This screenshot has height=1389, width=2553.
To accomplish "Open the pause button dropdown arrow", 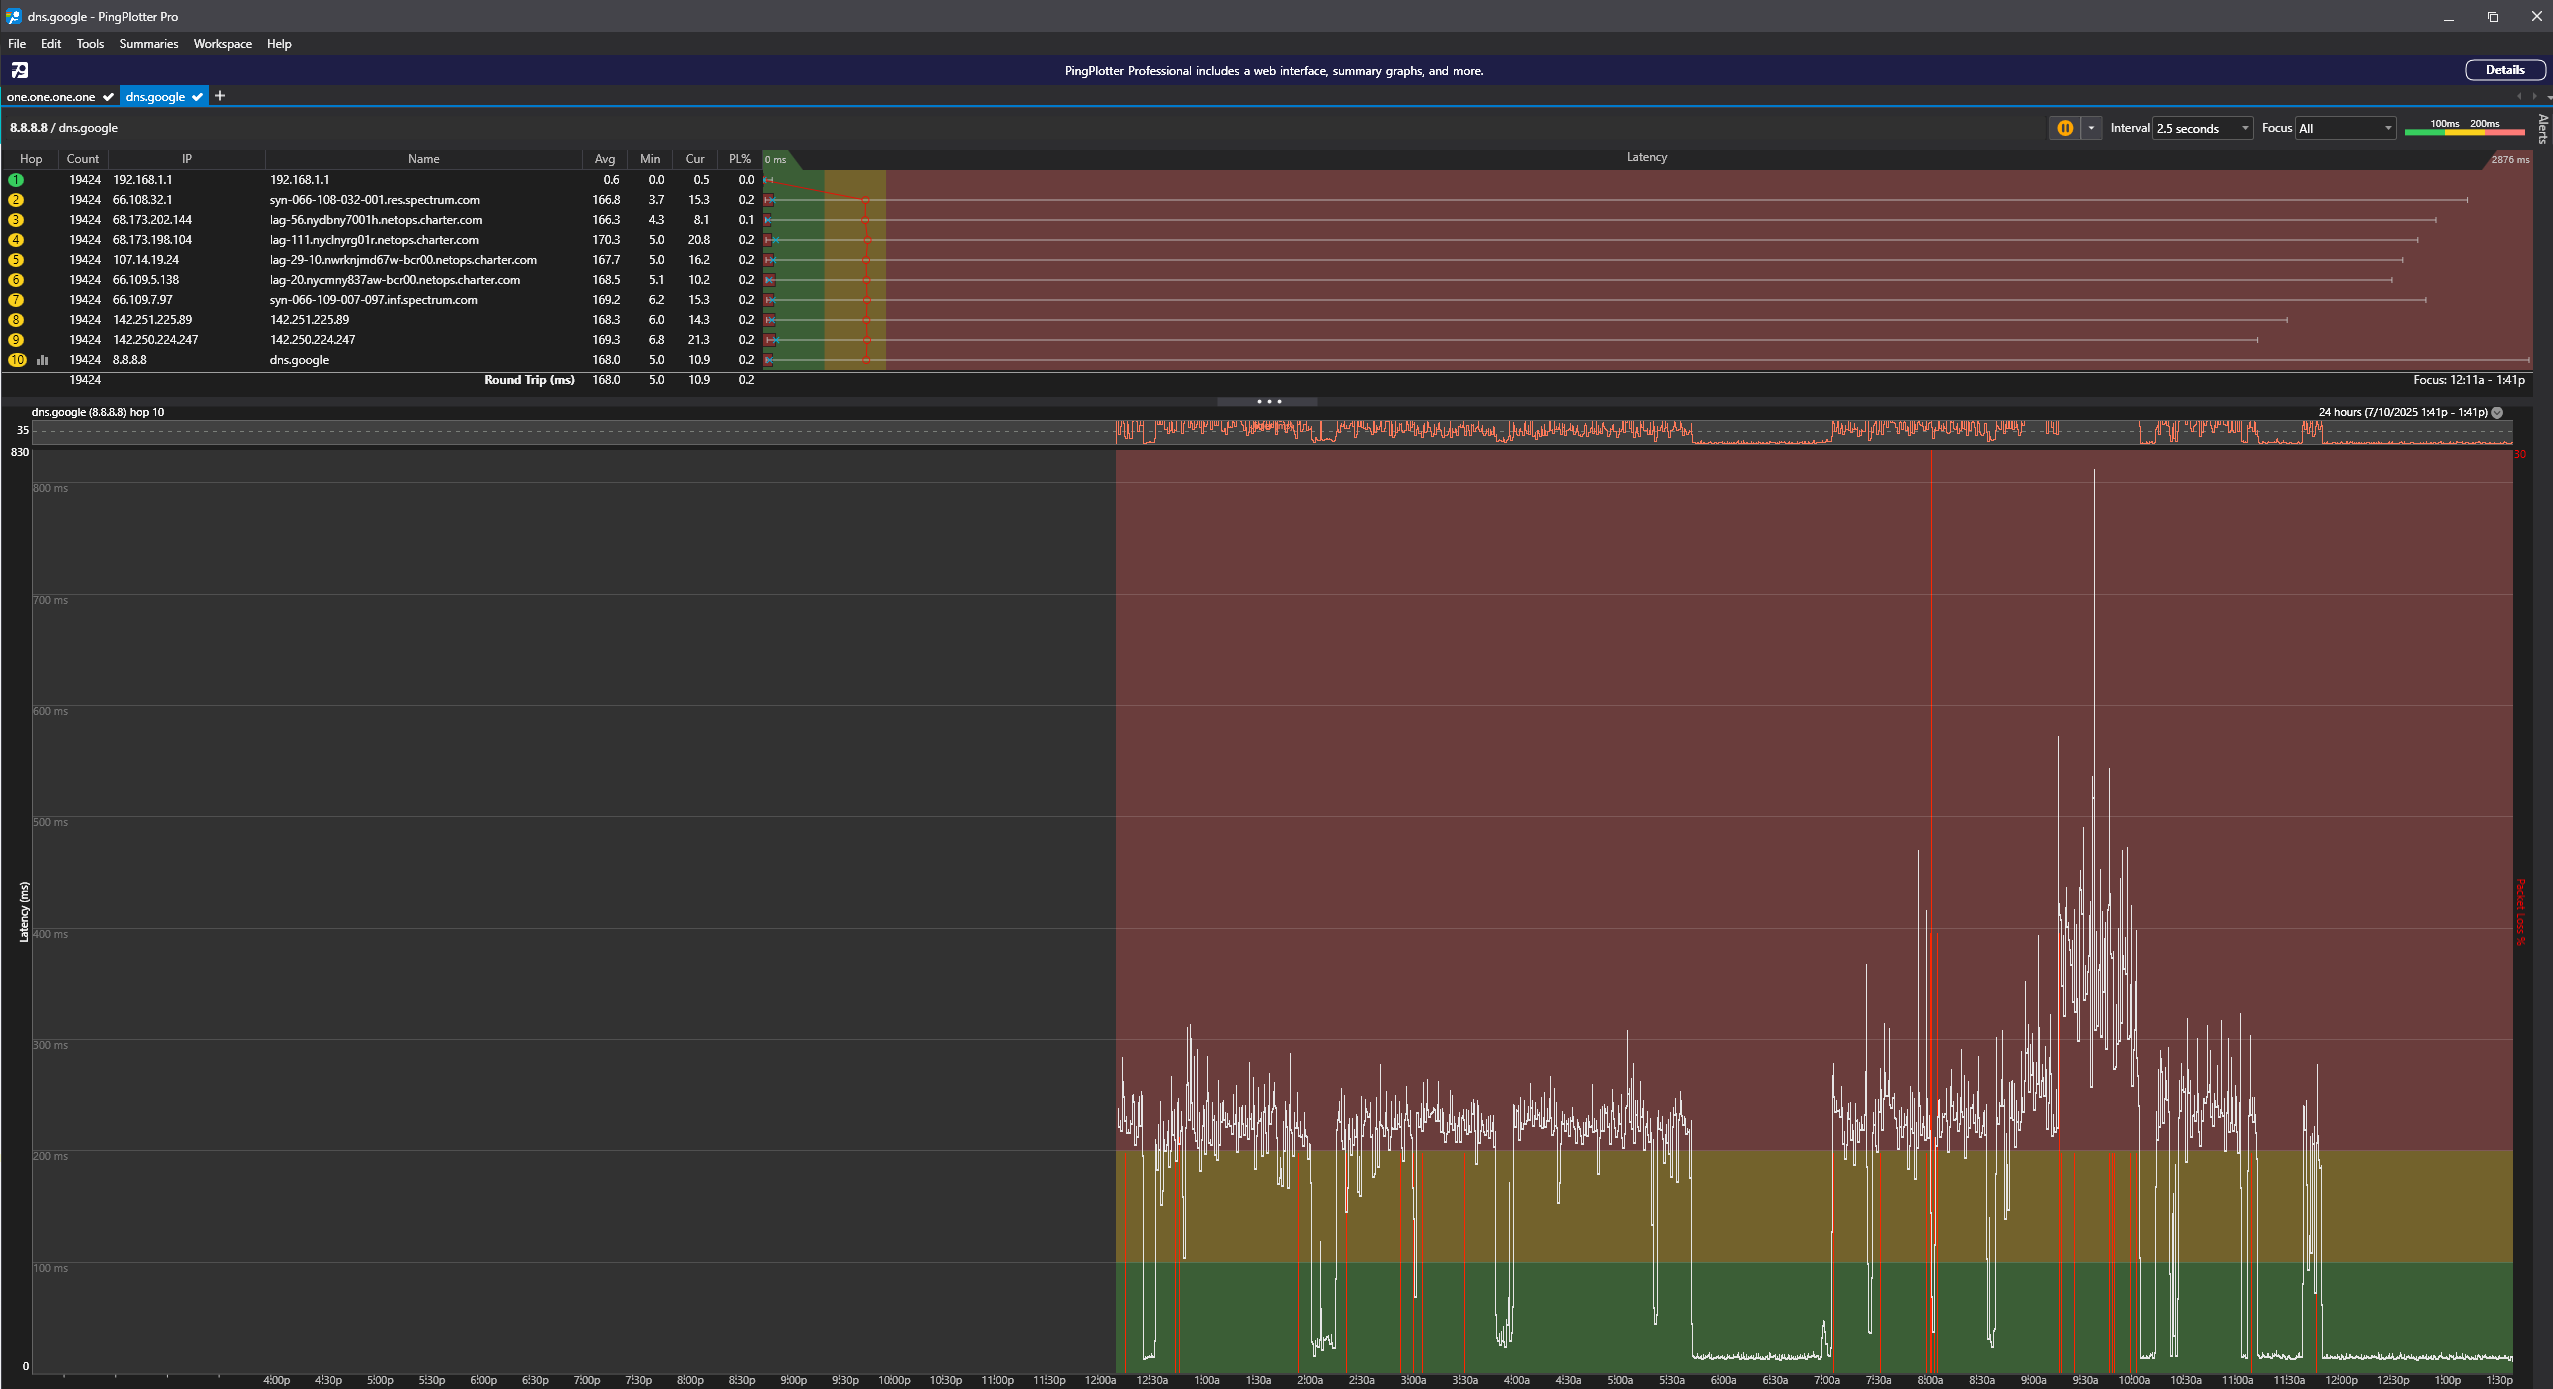I will pyautogui.click(x=2091, y=128).
